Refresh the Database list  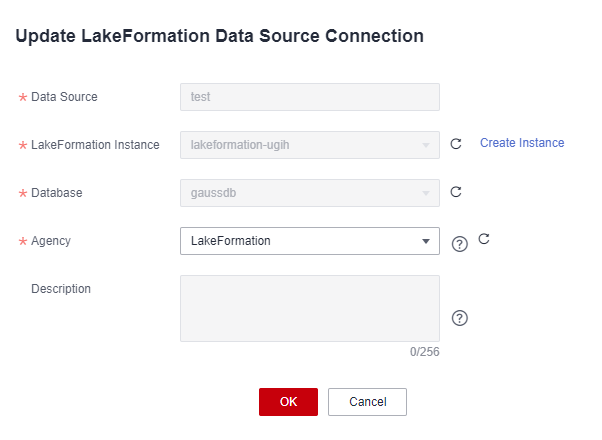click(456, 192)
